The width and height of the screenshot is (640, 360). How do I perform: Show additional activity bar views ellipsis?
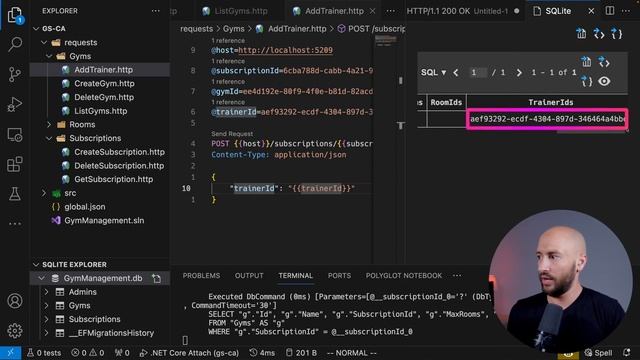pyautogui.click(x=15, y=224)
